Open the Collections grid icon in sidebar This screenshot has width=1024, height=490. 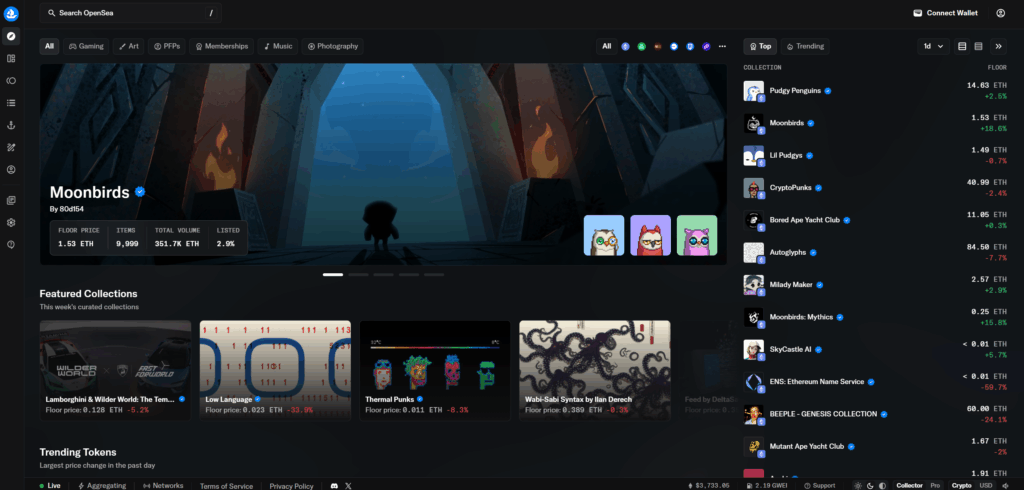coord(11,58)
